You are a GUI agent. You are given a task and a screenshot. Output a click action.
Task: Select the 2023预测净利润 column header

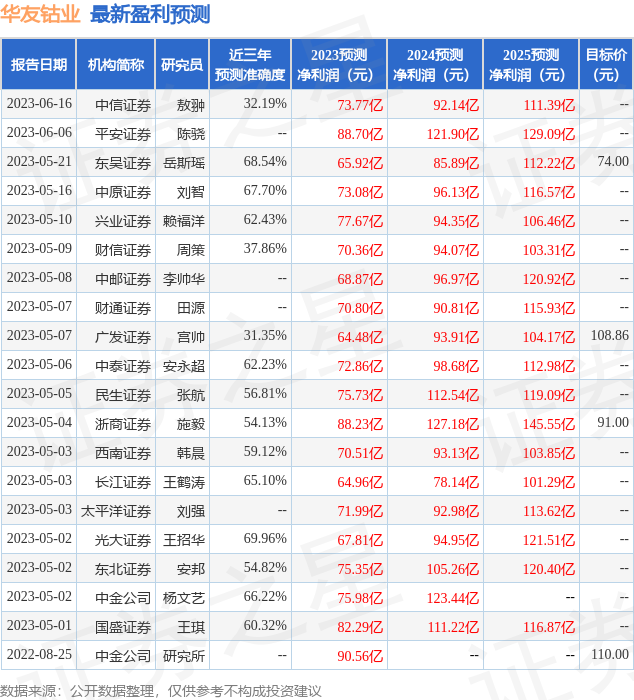pos(339,65)
